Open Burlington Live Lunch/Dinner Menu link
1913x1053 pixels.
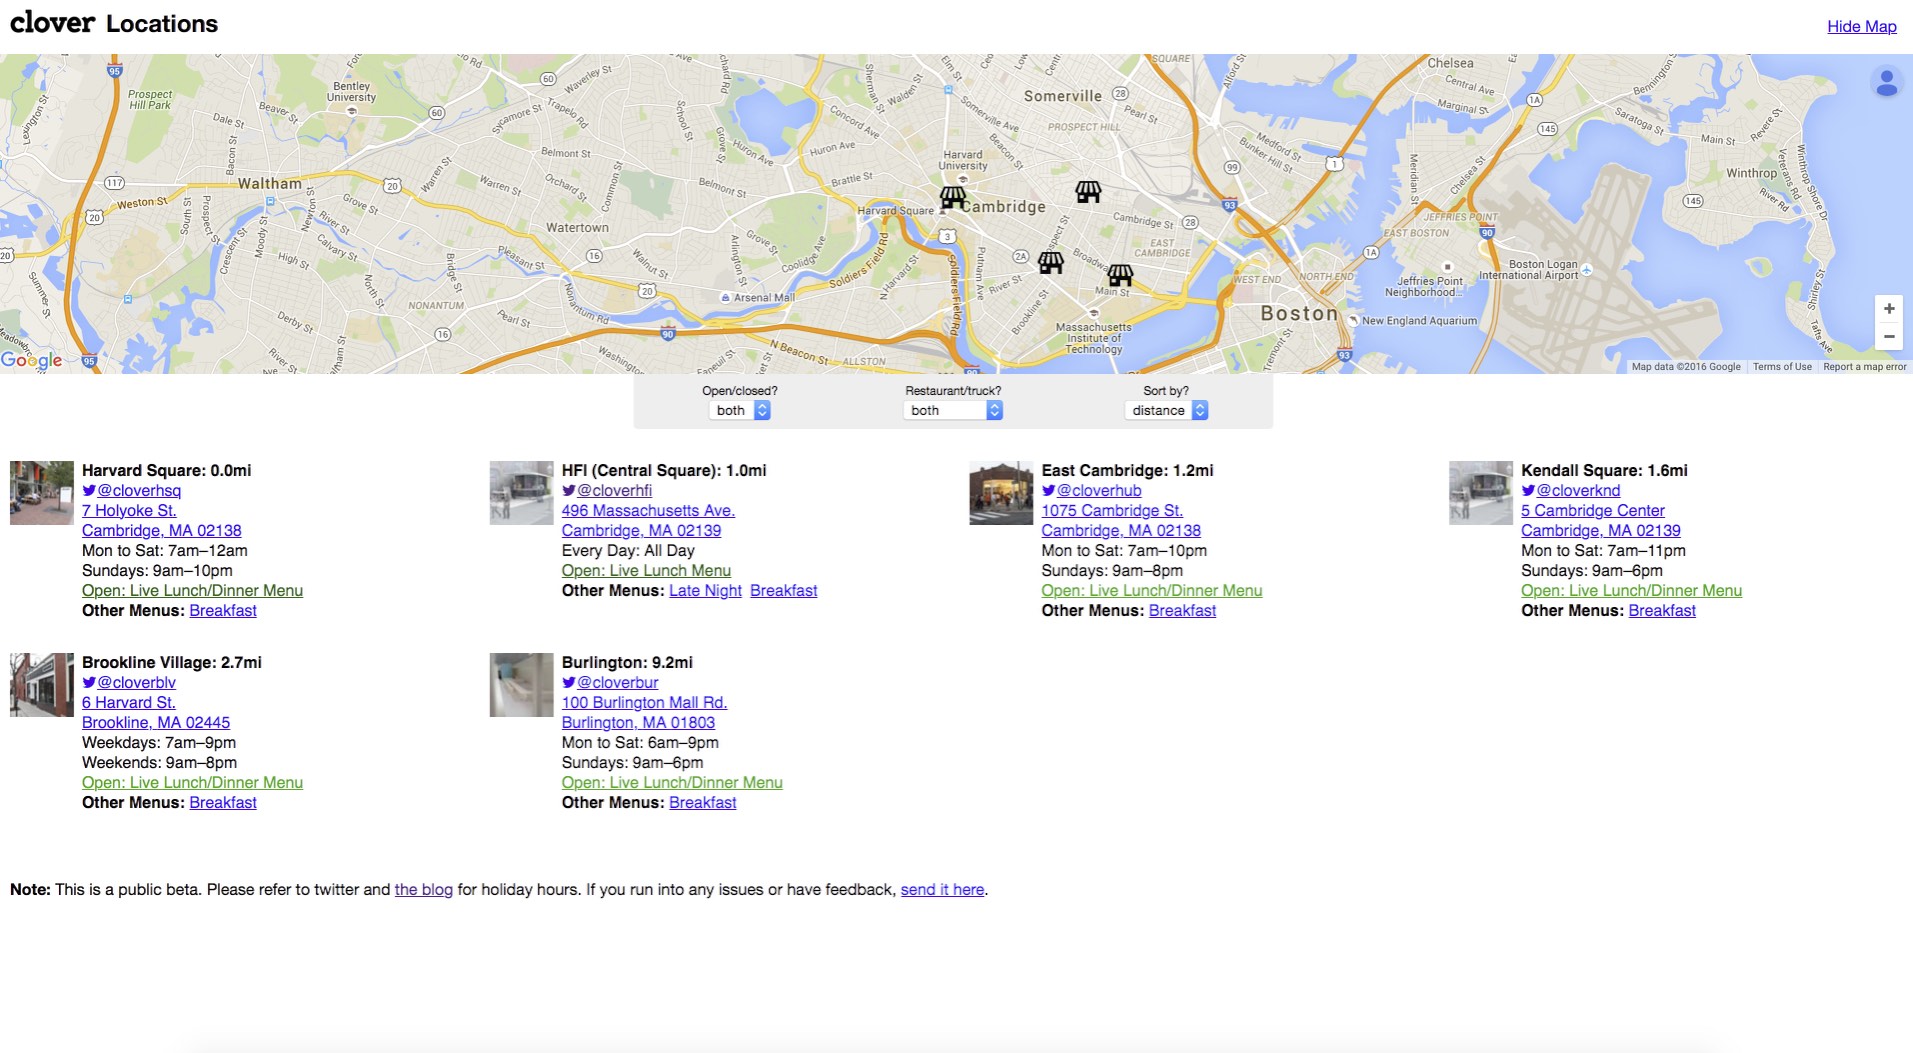[672, 782]
